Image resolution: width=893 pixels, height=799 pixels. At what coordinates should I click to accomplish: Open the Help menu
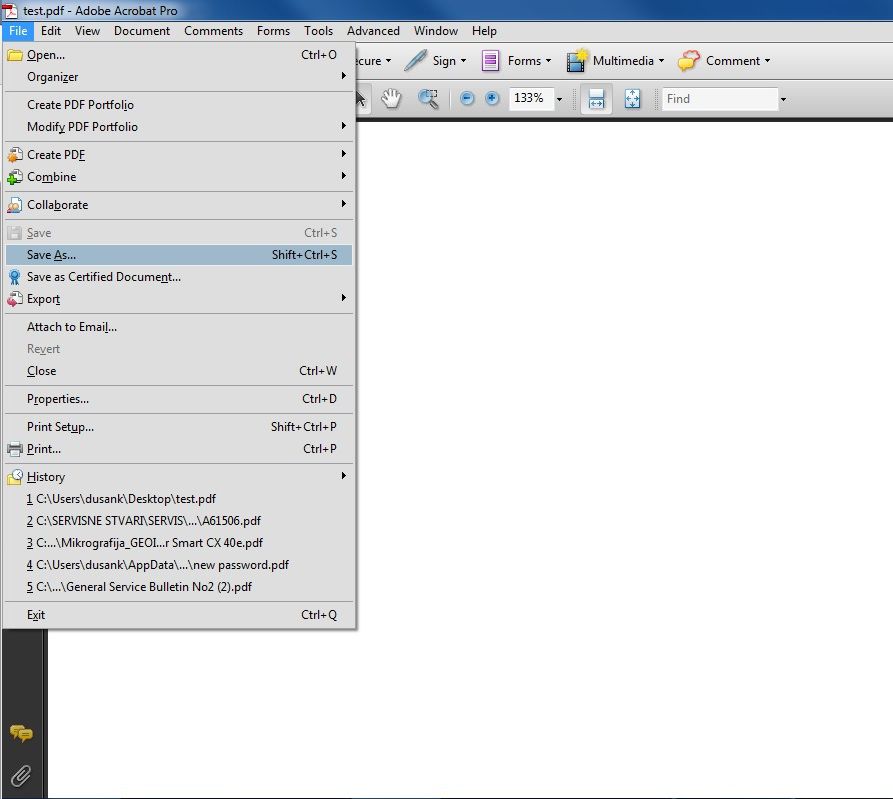click(x=484, y=31)
